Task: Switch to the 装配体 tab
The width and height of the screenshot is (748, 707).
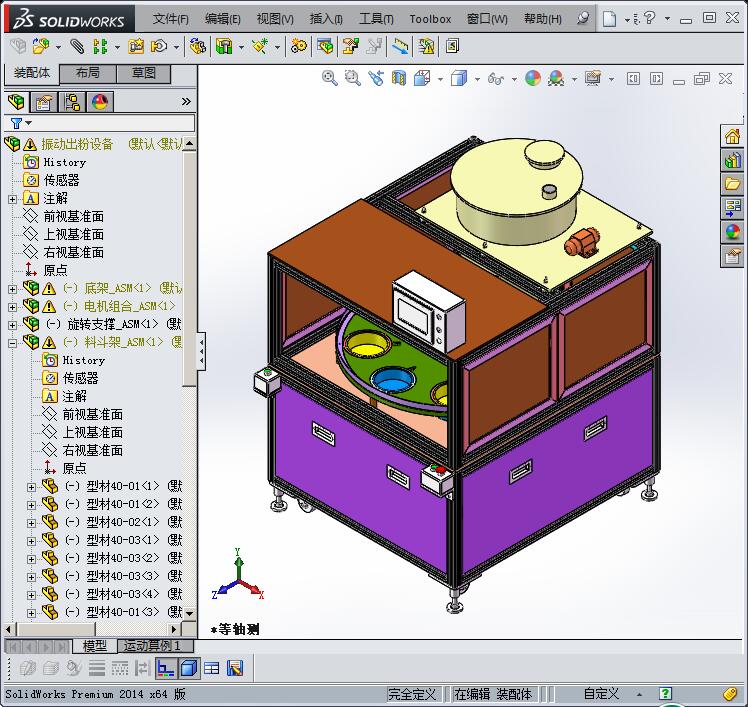Action: click(31, 73)
